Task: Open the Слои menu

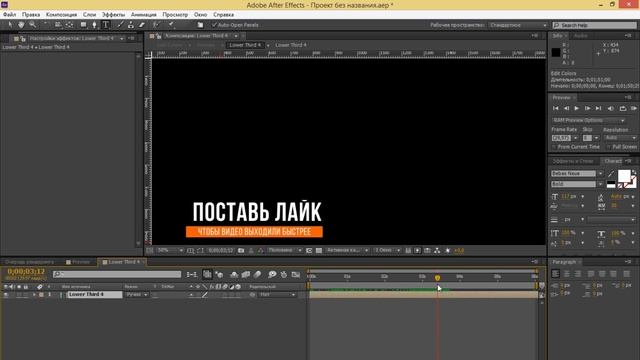Action: tap(89, 14)
